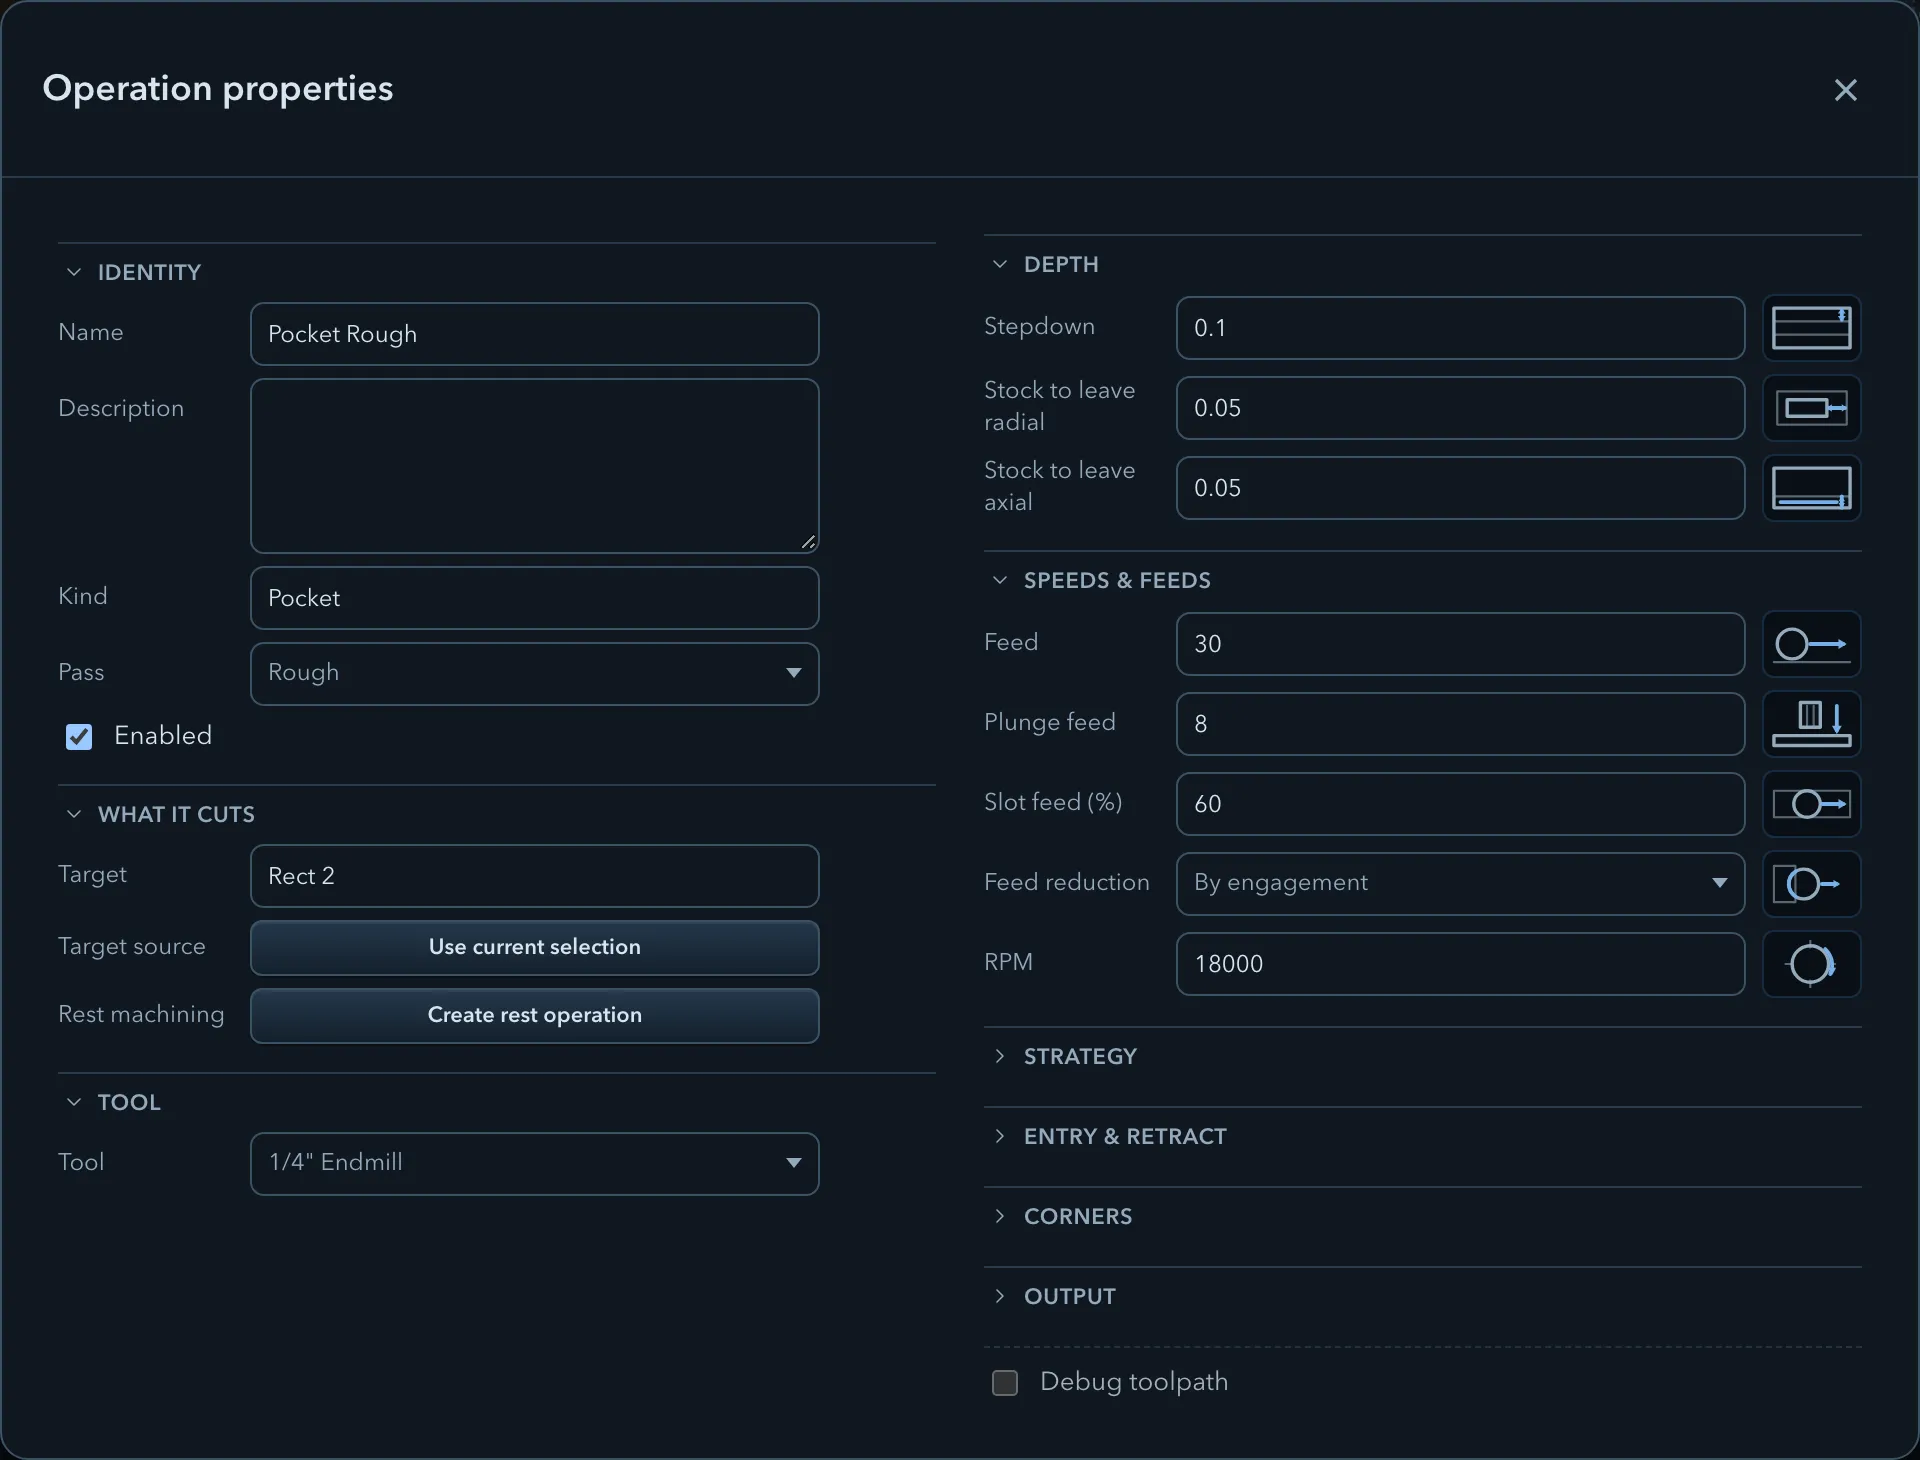The width and height of the screenshot is (1920, 1460).
Task: Click the Feed rate icon
Action: [x=1811, y=644]
